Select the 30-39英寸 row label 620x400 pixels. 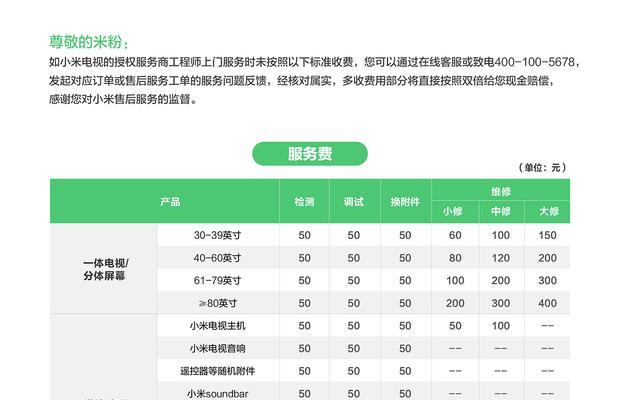pyautogui.click(x=217, y=235)
